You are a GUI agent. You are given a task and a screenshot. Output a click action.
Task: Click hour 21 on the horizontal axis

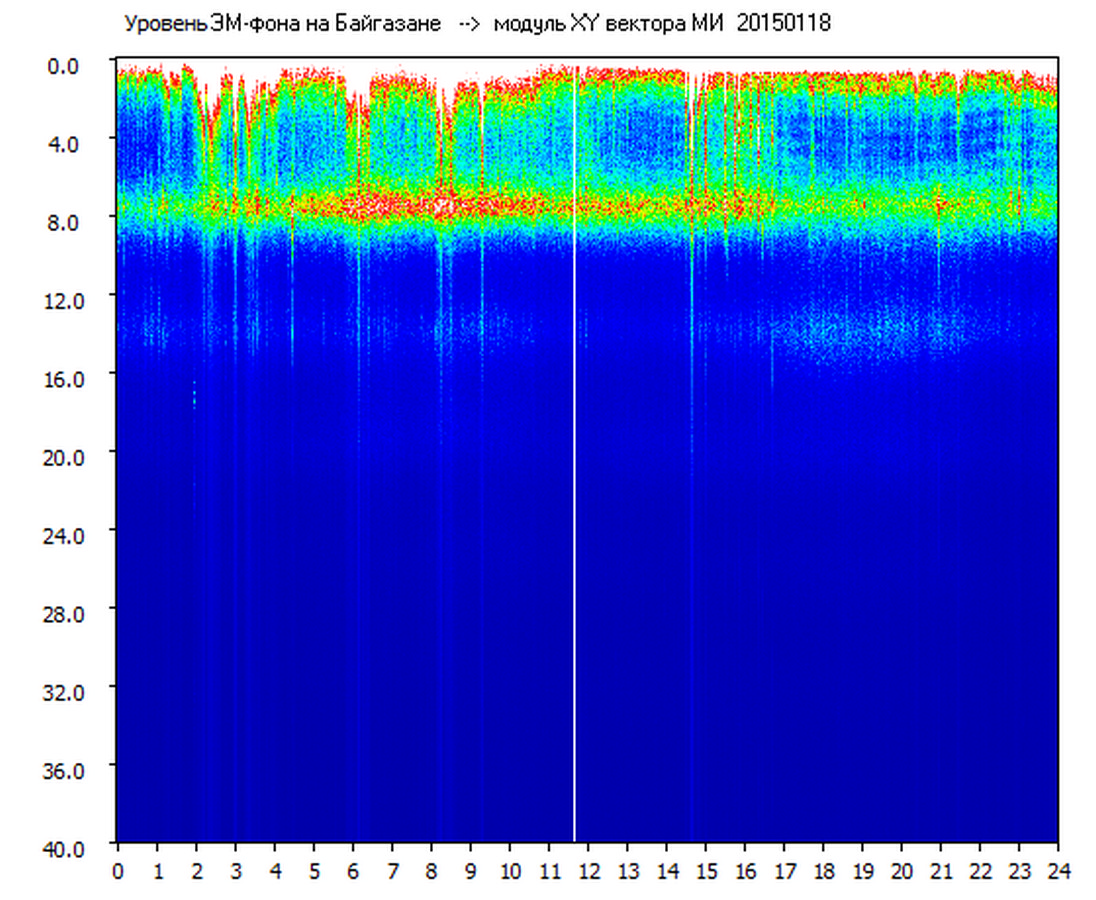tap(941, 871)
